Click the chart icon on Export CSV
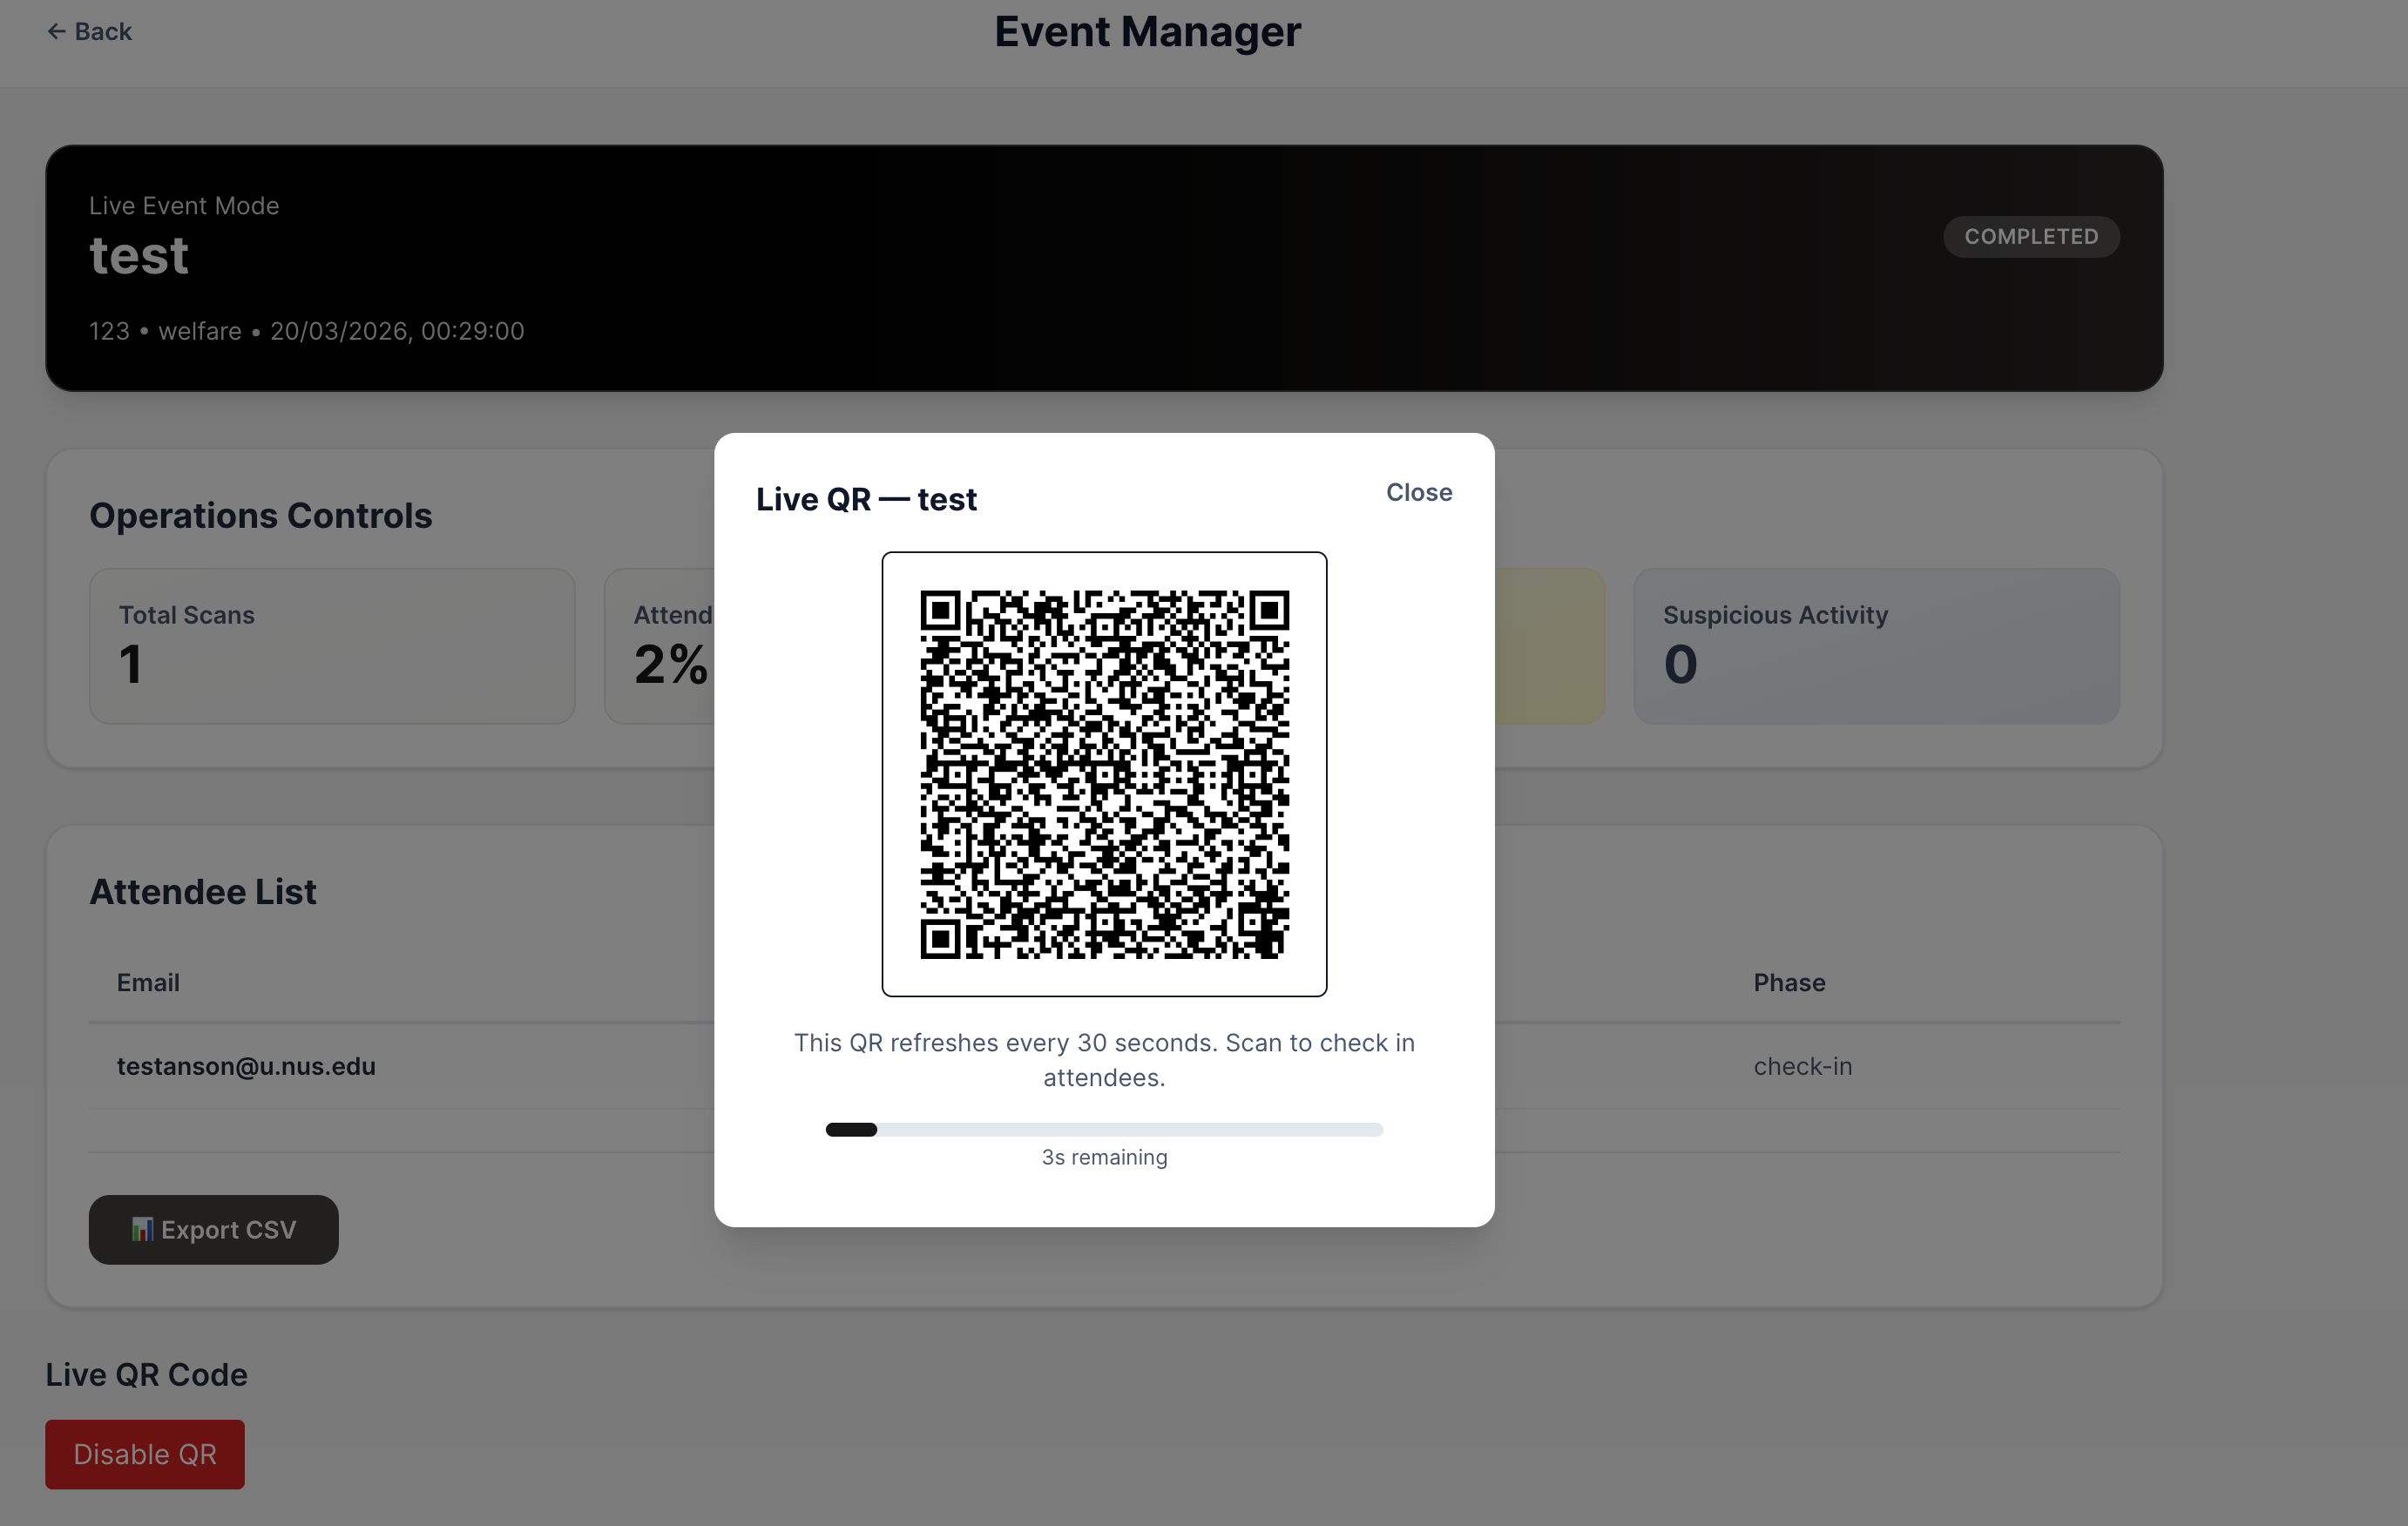 [x=142, y=1230]
